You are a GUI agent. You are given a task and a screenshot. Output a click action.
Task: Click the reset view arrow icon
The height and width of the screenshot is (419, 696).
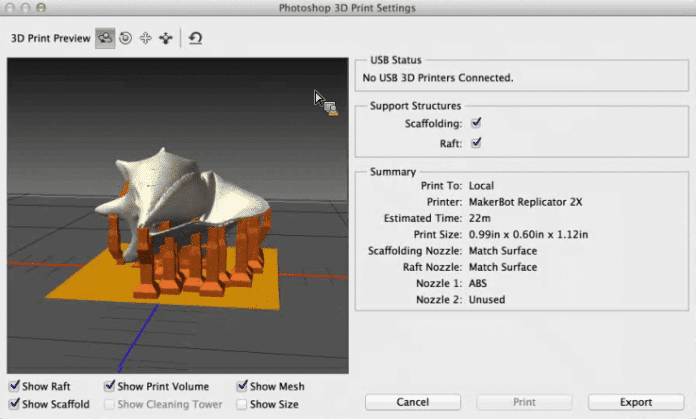pos(195,38)
